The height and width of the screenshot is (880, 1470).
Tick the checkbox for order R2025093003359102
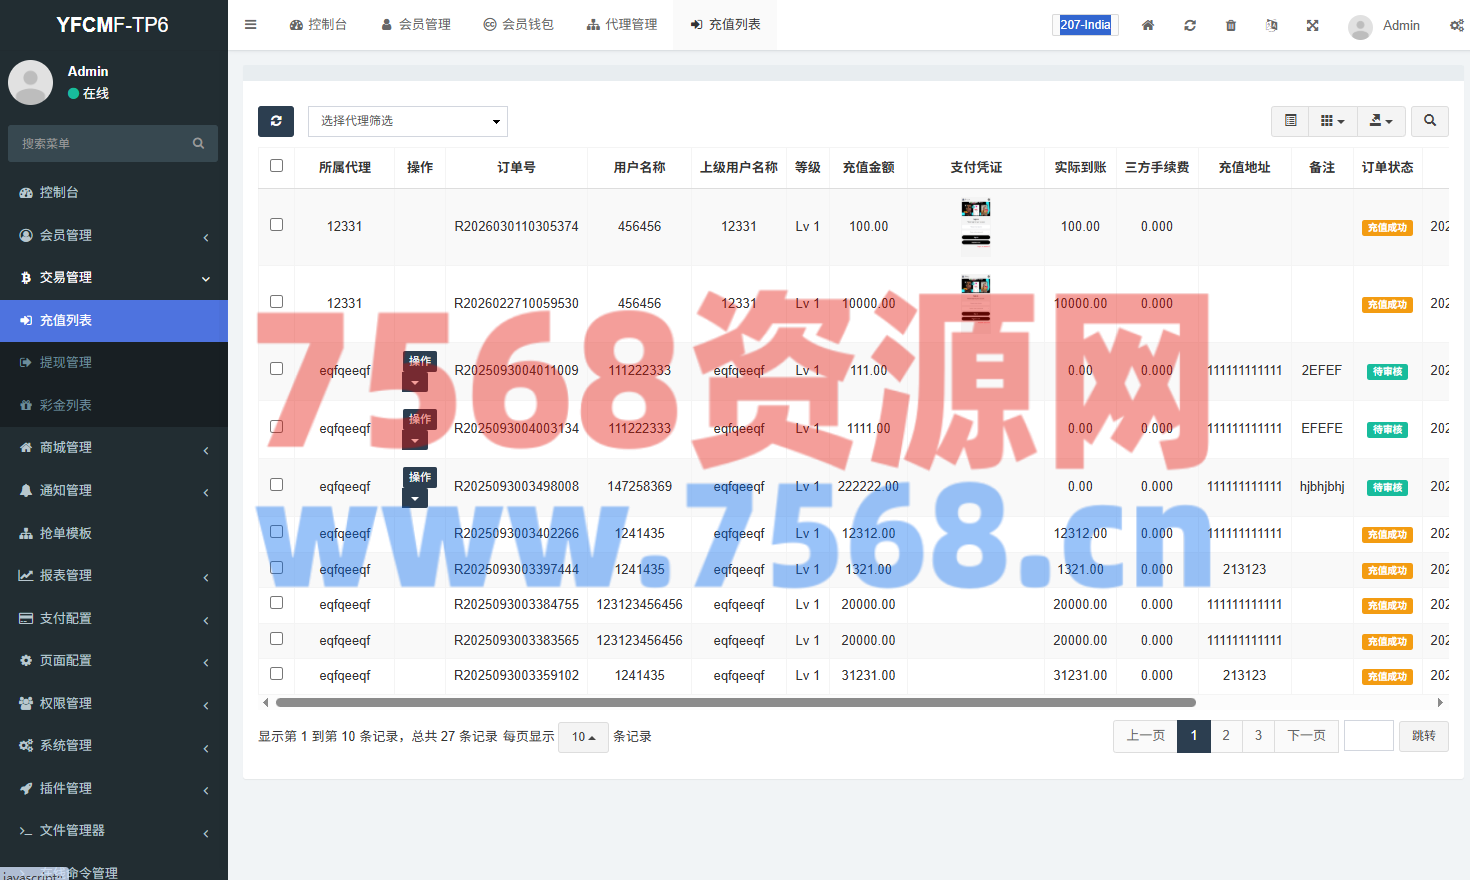[277, 674]
